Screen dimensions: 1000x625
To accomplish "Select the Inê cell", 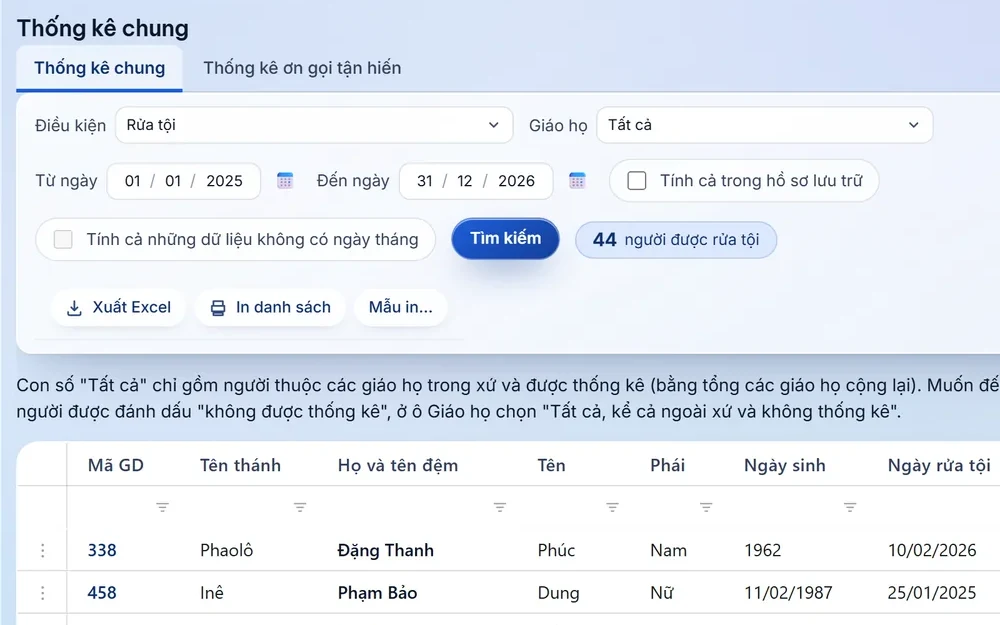I will click(x=212, y=593).
